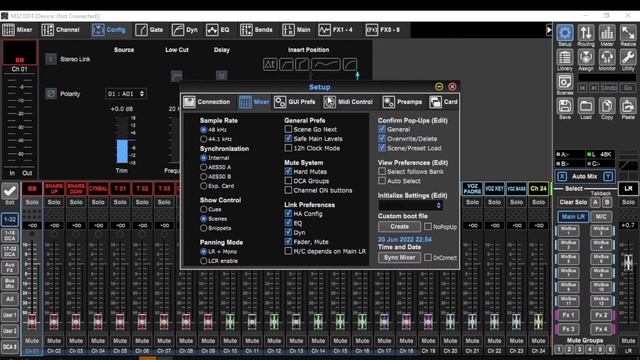Viewport: 640px width, 360px height.
Task: Open the Utility wrench icon
Action: 628,58
